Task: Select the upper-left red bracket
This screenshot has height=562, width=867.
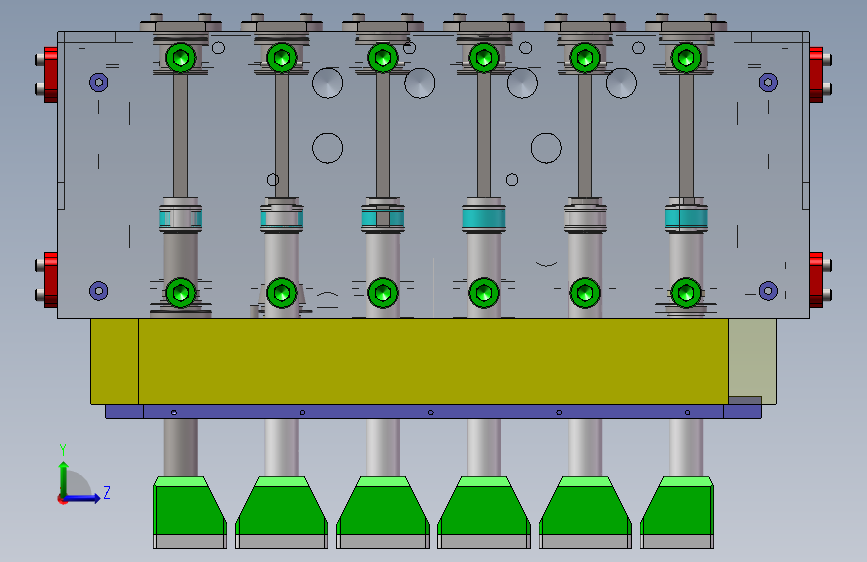Action: tap(50, 75)
